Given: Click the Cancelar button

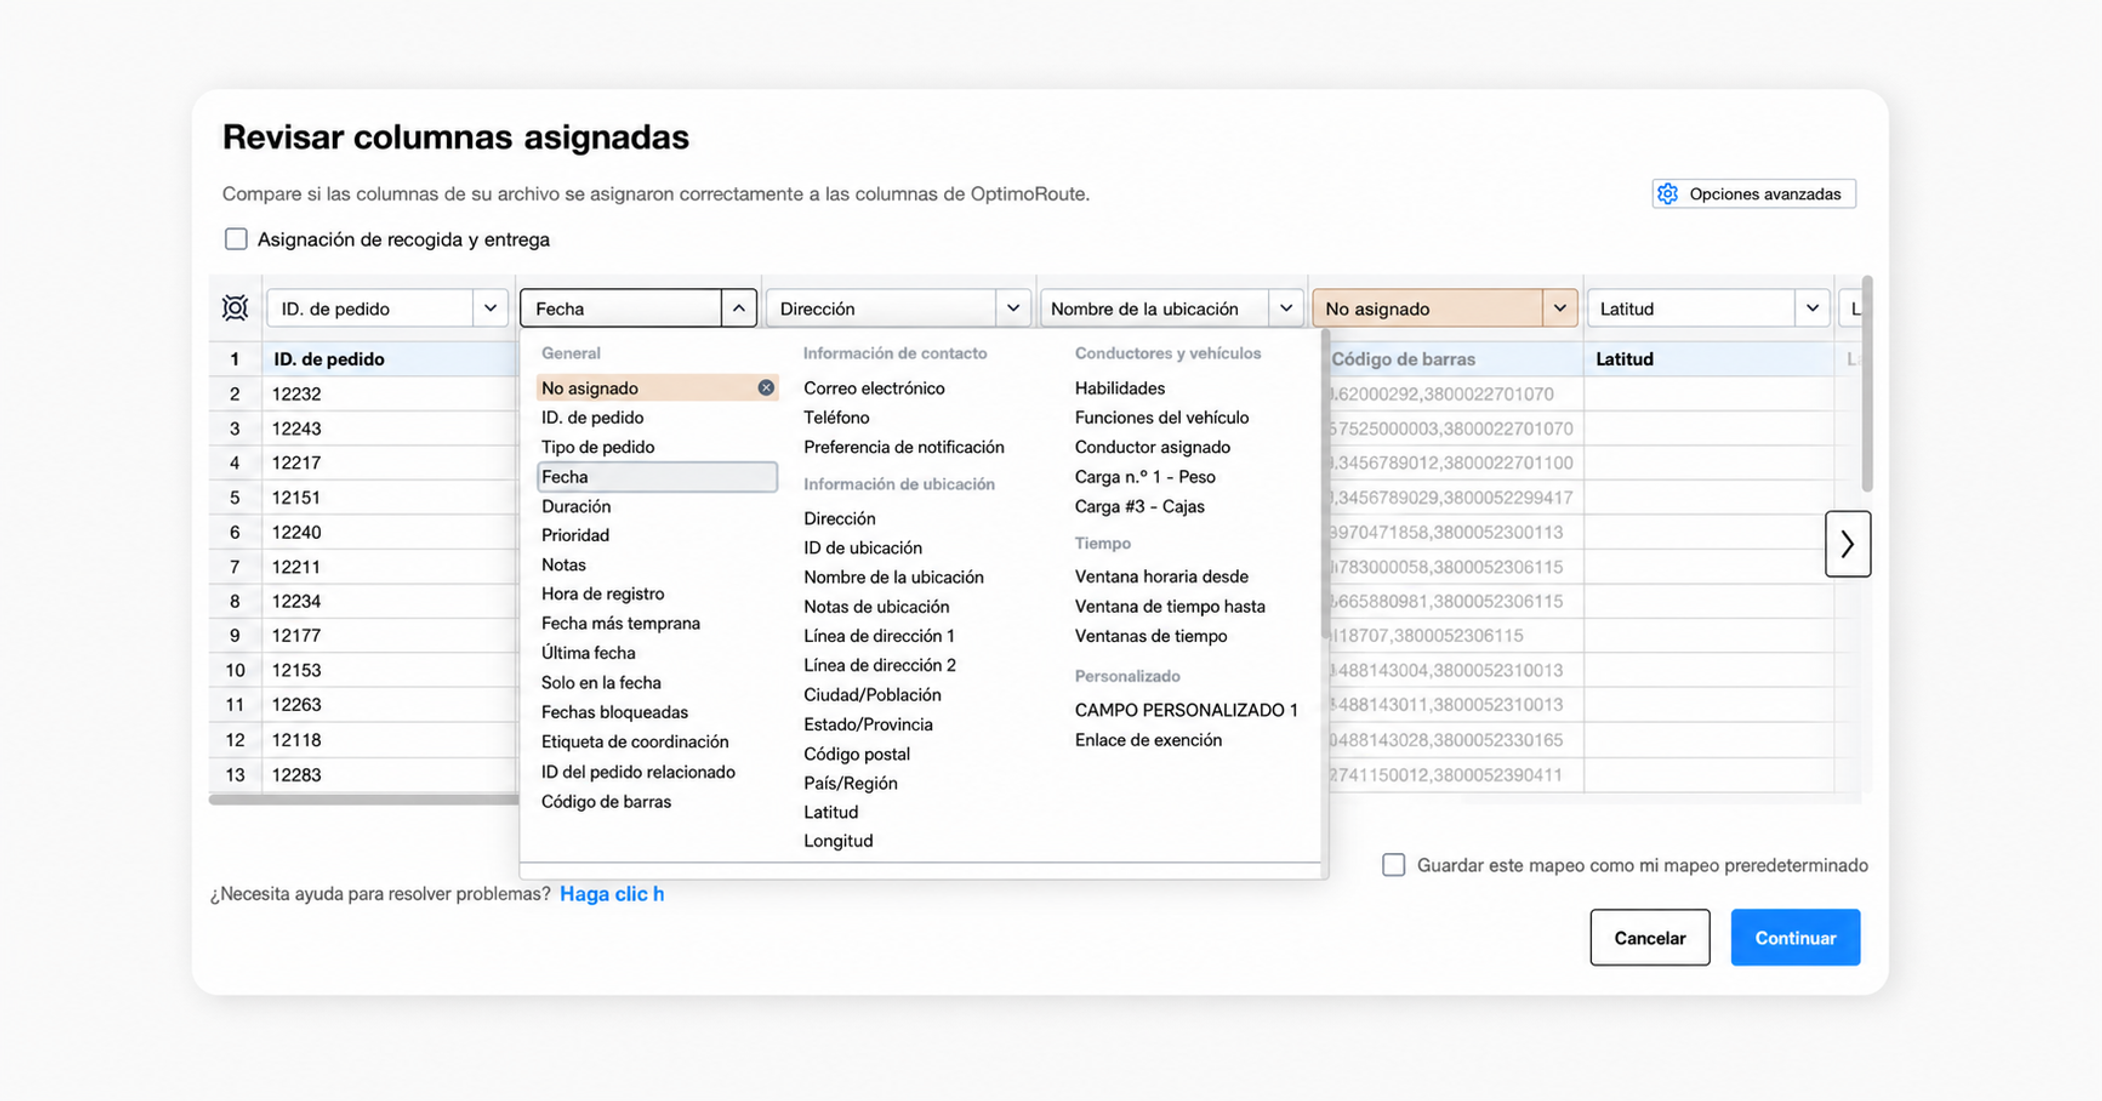Looking at the screenshot, I should click(x=1650, y=938).
